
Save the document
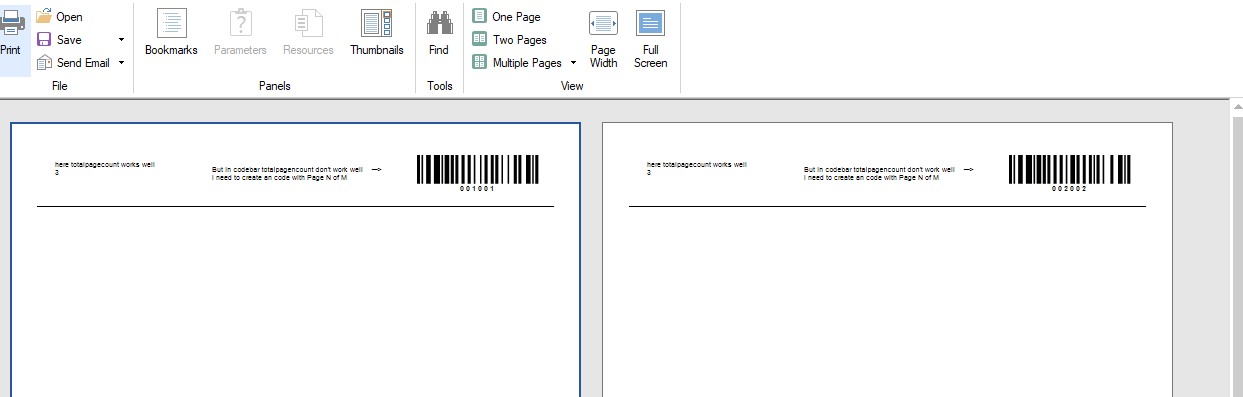coord(60,40)
